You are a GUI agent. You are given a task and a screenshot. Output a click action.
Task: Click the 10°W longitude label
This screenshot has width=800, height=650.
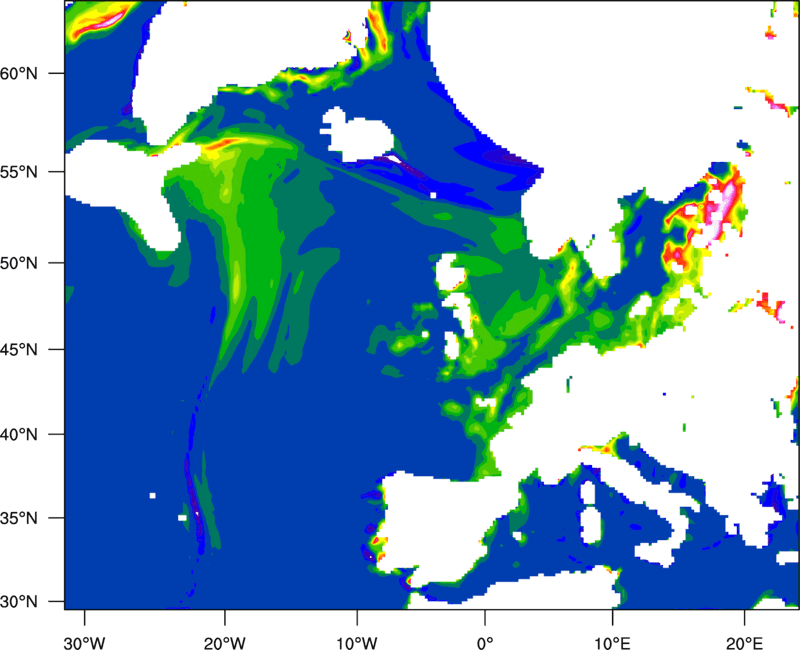pos(356,643)
